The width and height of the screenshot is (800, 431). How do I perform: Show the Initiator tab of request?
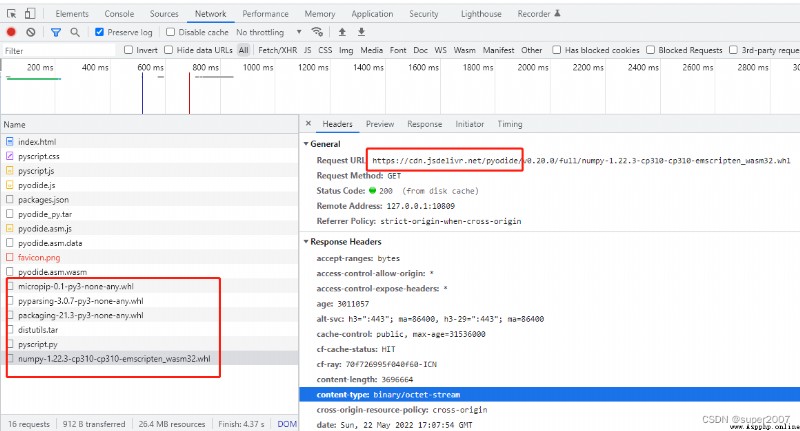(469, 124)
